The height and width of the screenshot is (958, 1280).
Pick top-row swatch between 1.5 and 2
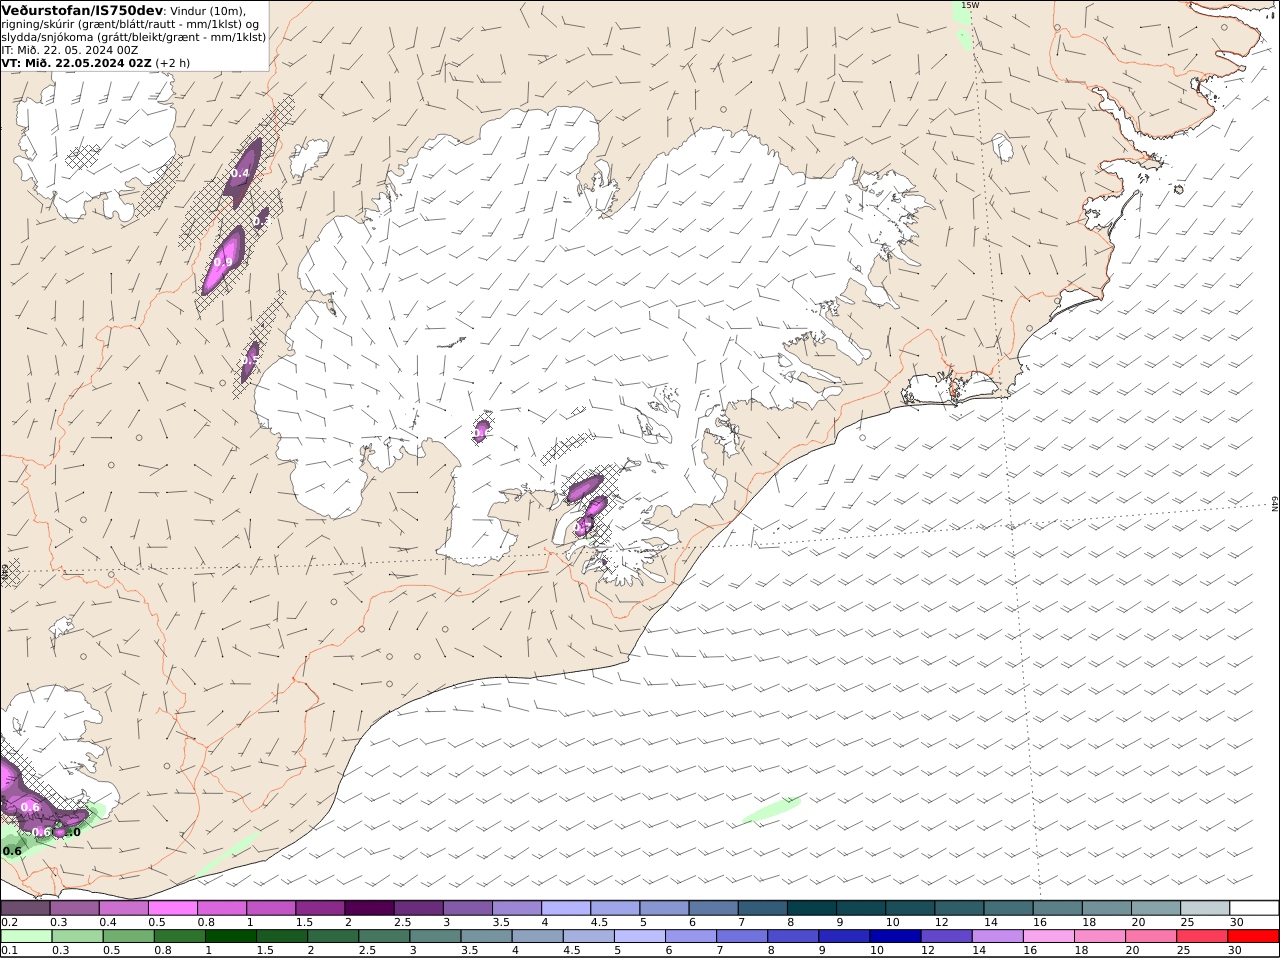320,908
